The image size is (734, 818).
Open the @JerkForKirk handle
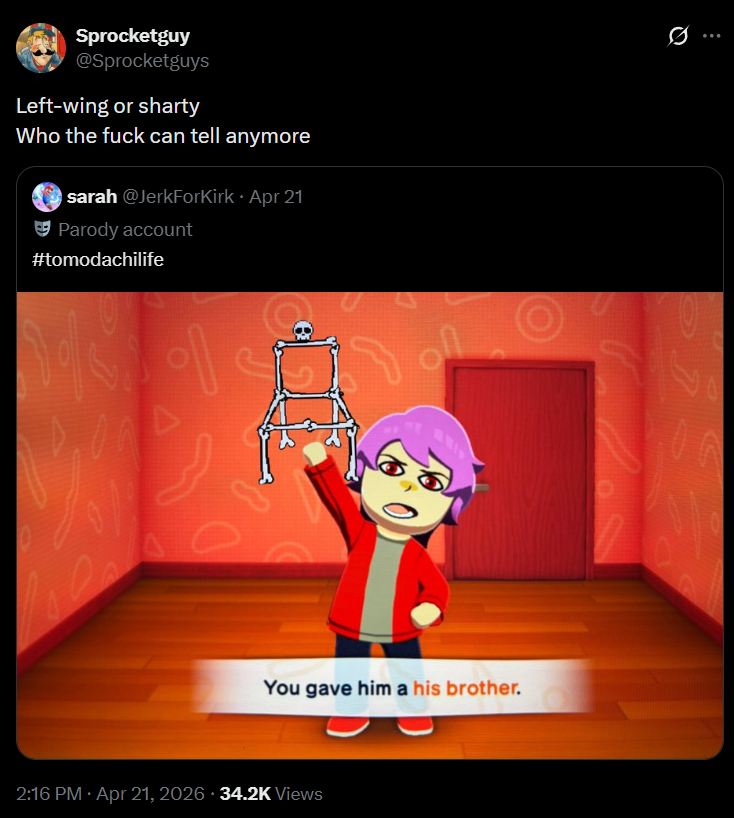click(x=178, y=197)
